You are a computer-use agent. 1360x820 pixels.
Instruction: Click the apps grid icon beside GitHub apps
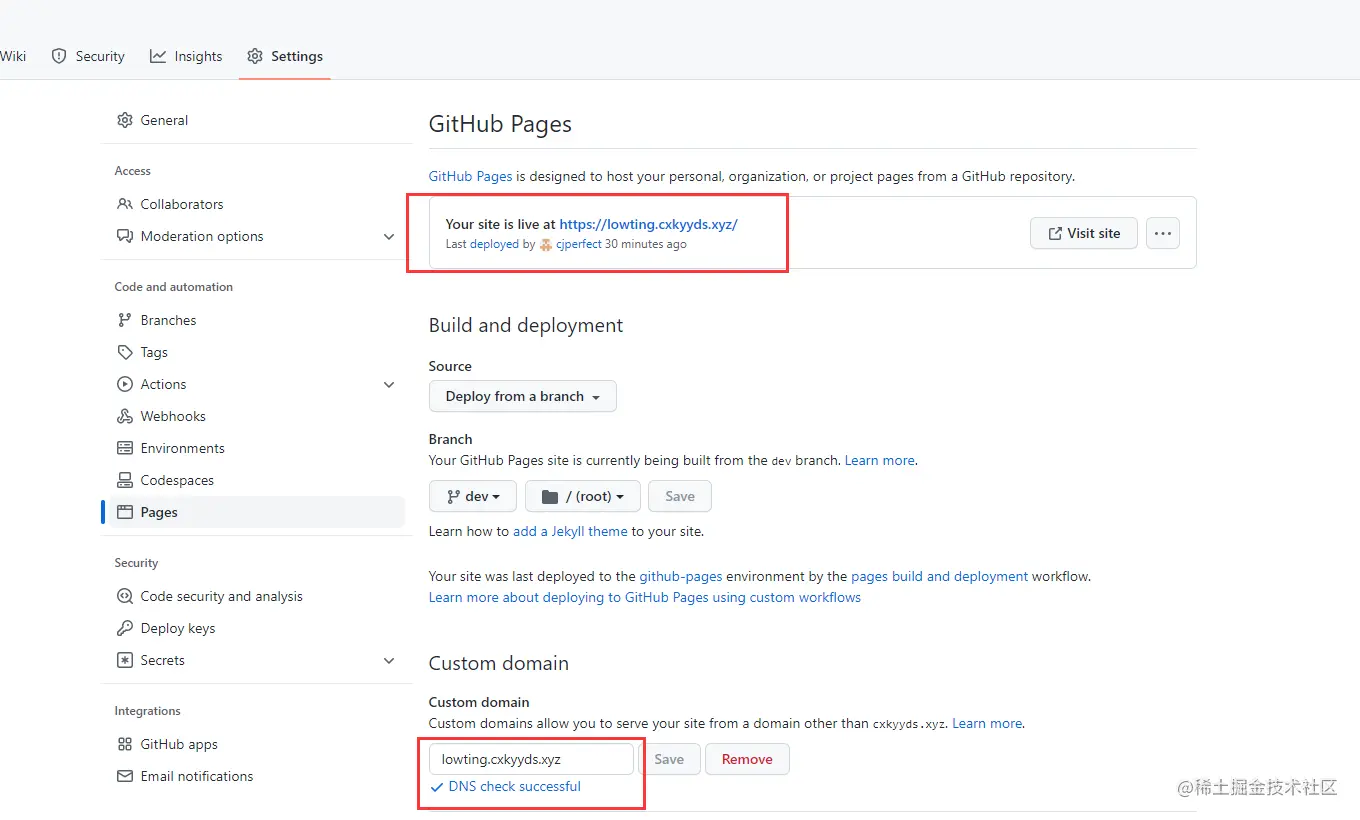click(x=125, y=744)
